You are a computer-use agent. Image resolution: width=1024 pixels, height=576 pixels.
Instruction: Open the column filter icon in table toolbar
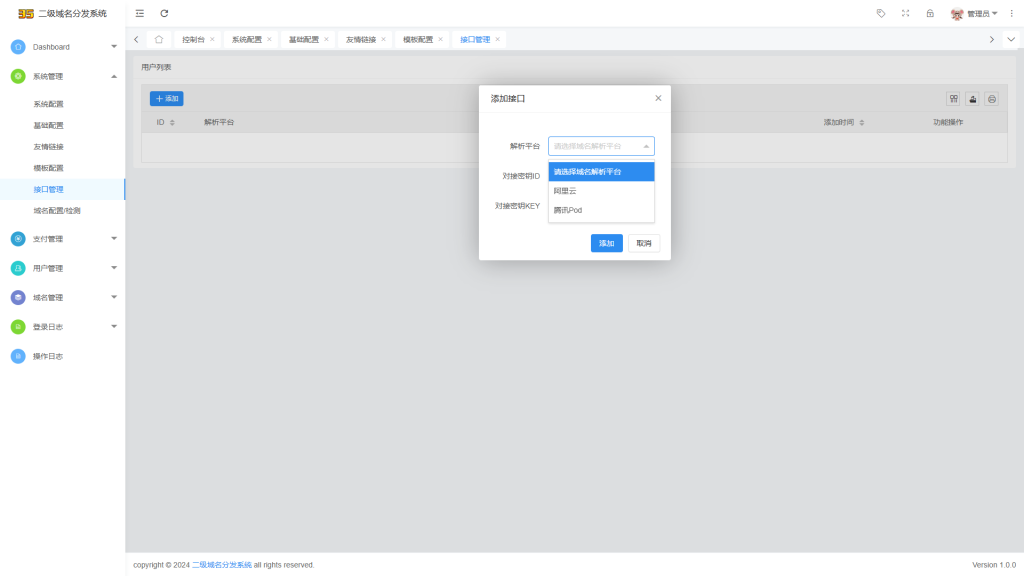(953, 99)
